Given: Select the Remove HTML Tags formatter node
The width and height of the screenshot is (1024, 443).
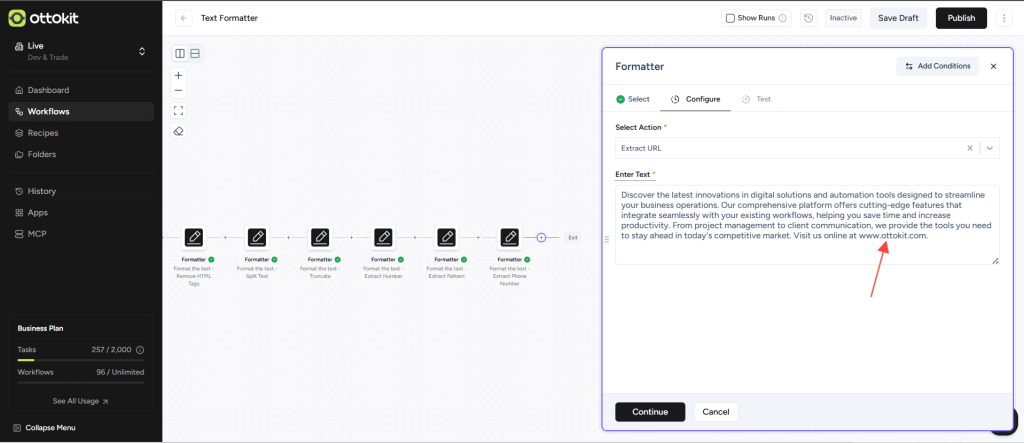Looking at the screenshot, I should pos(194,237).
